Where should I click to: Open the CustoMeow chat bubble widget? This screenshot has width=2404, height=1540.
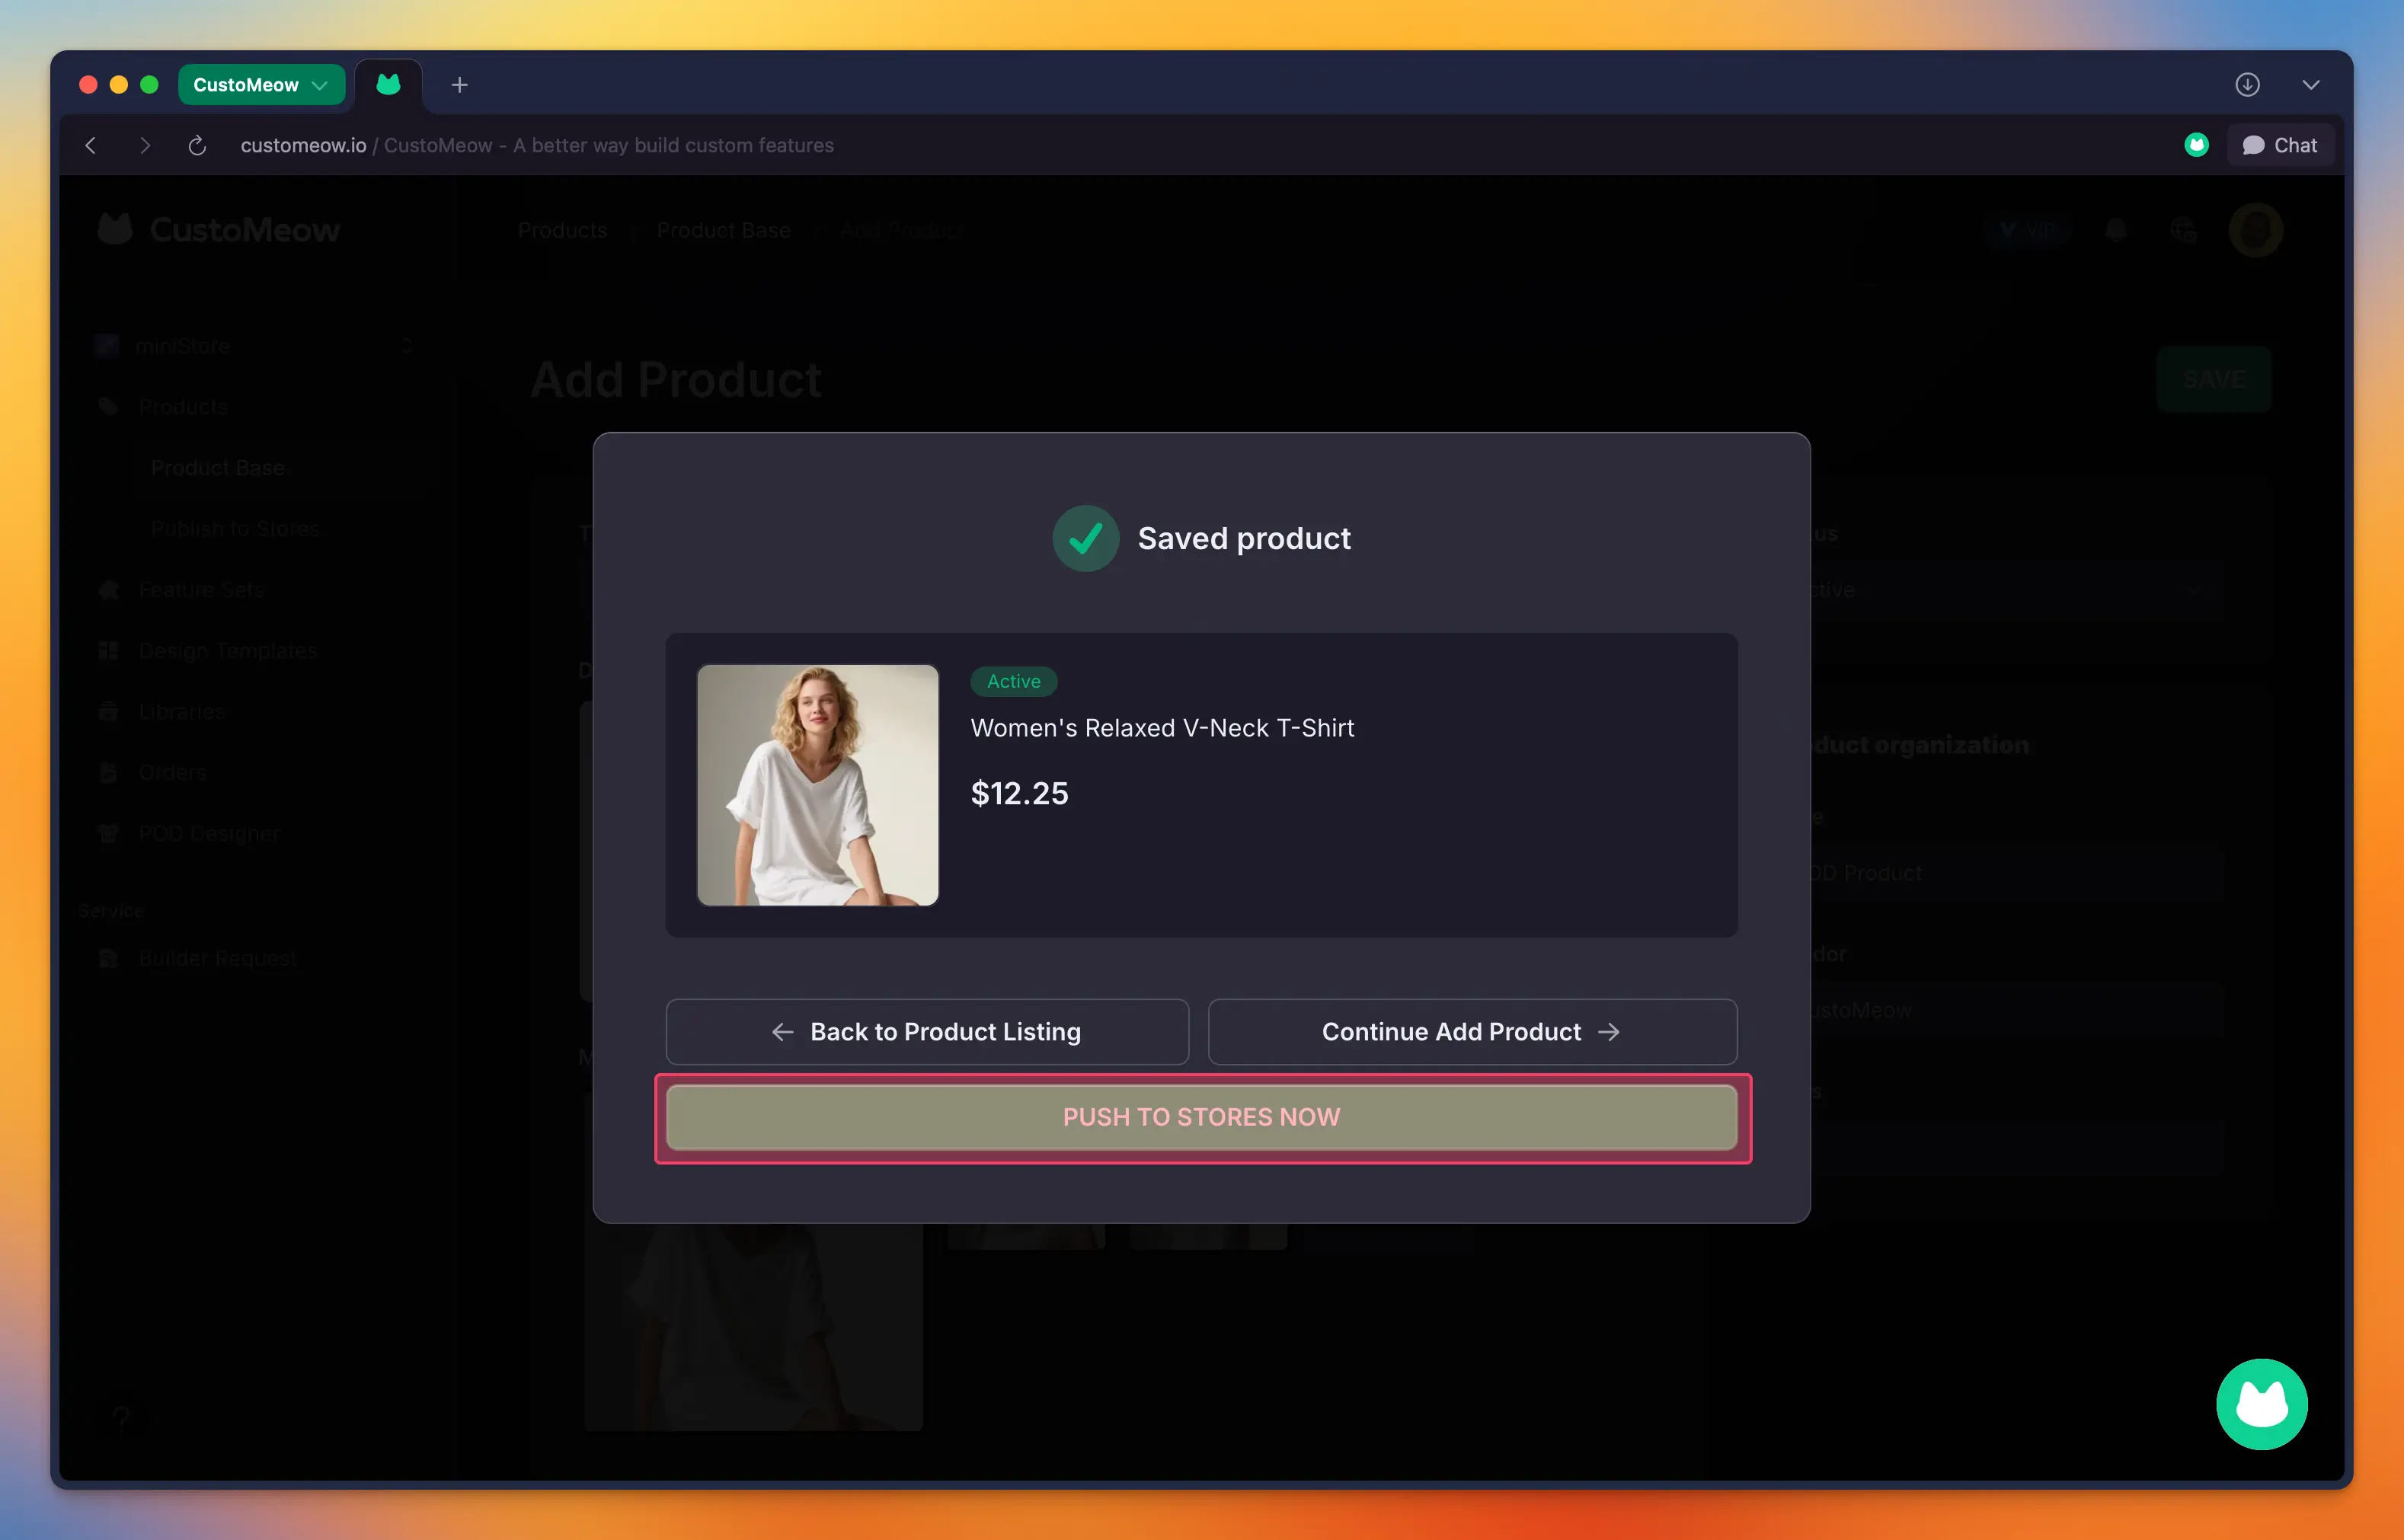point(2261,1404)
